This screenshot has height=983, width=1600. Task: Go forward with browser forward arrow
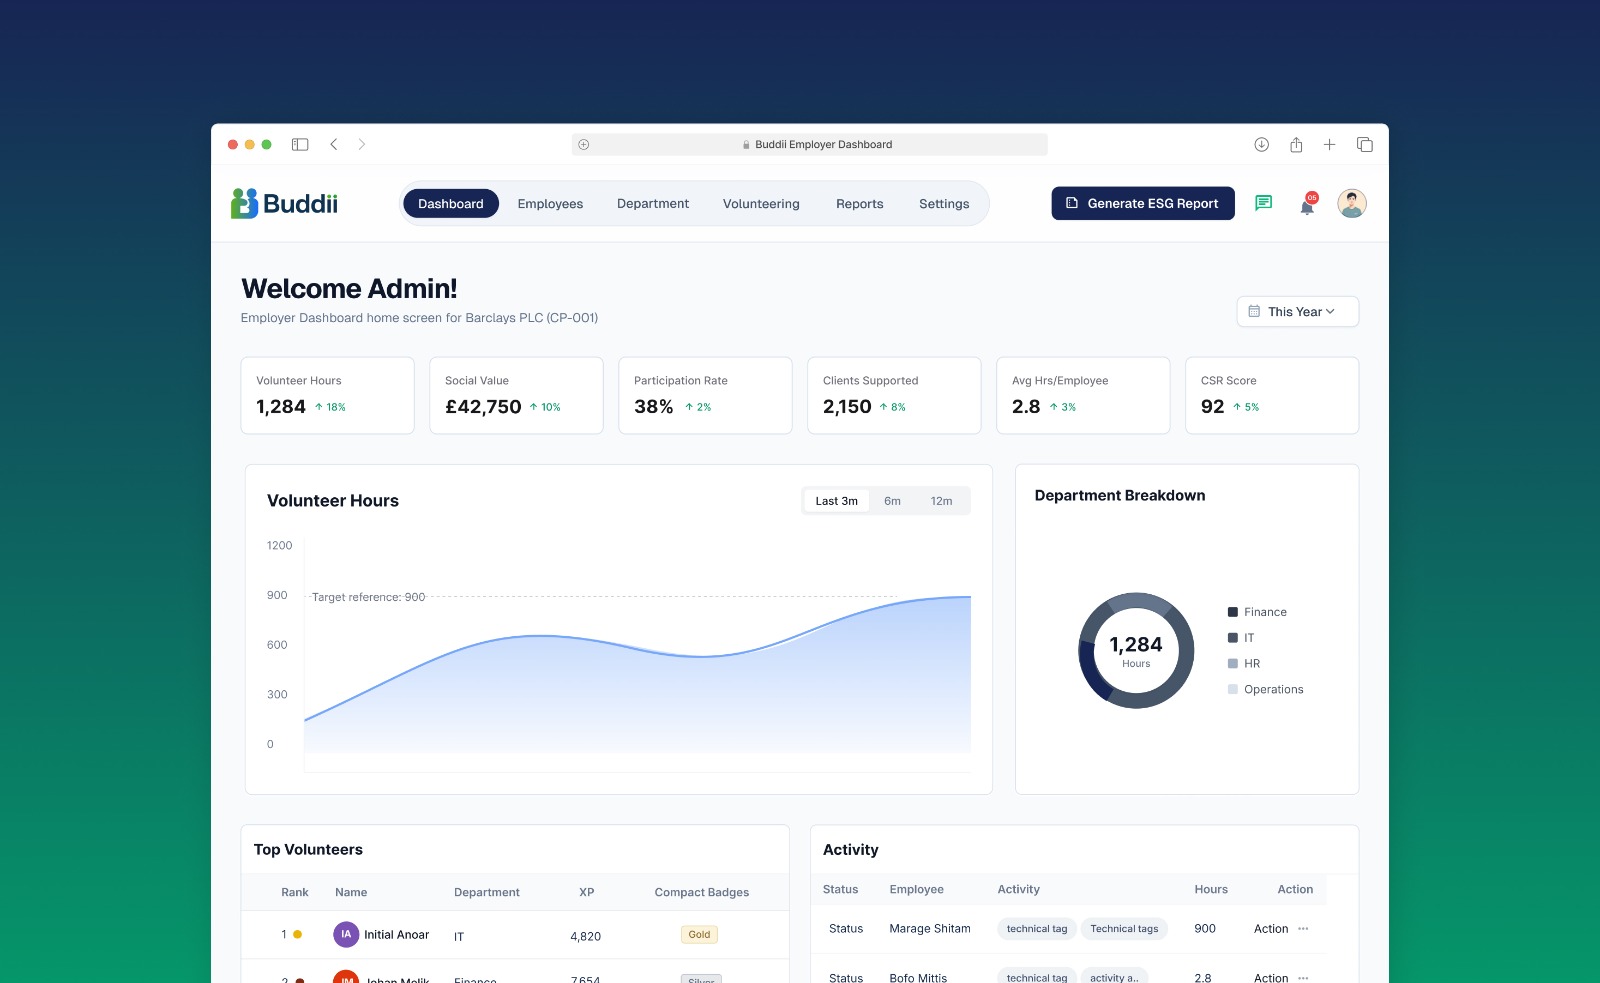(362, 144)
